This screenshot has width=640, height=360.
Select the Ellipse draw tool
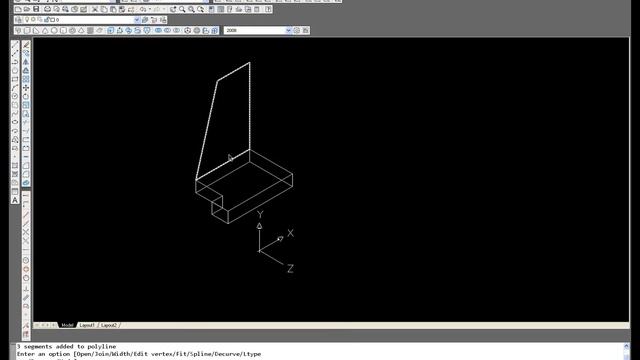(x=15, y=122)
